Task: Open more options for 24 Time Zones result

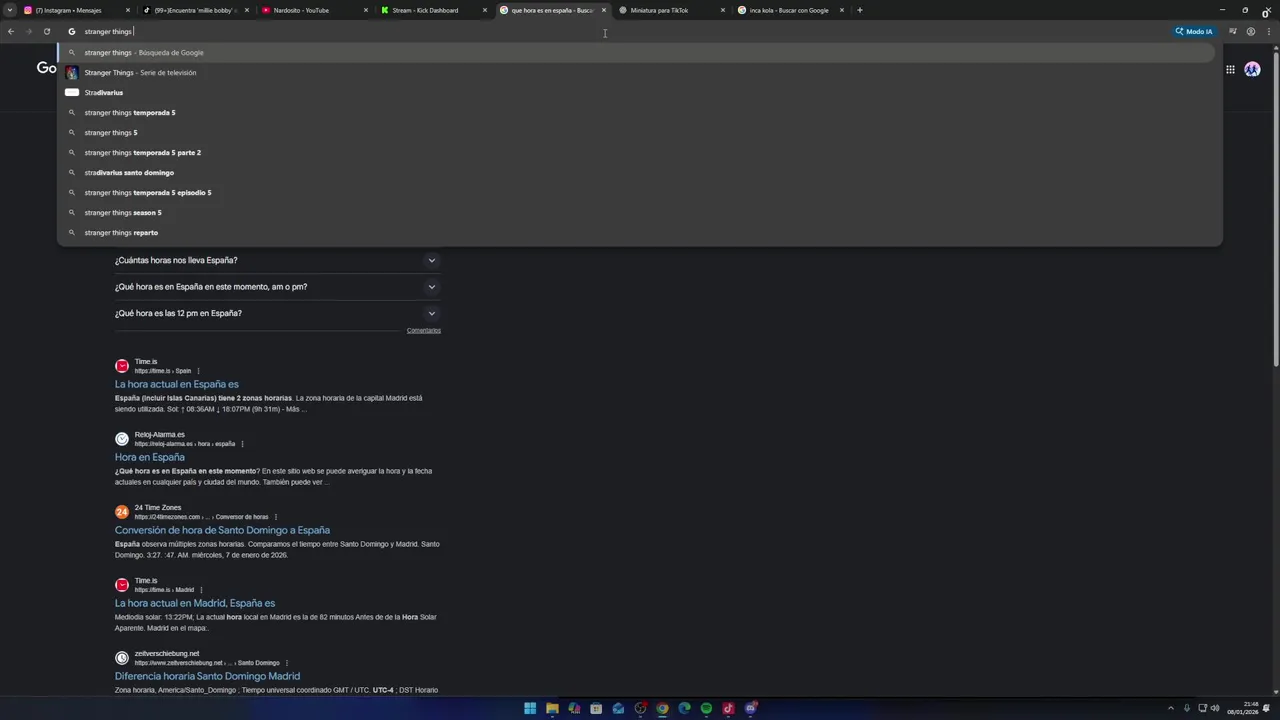Action: pos(276,517)
